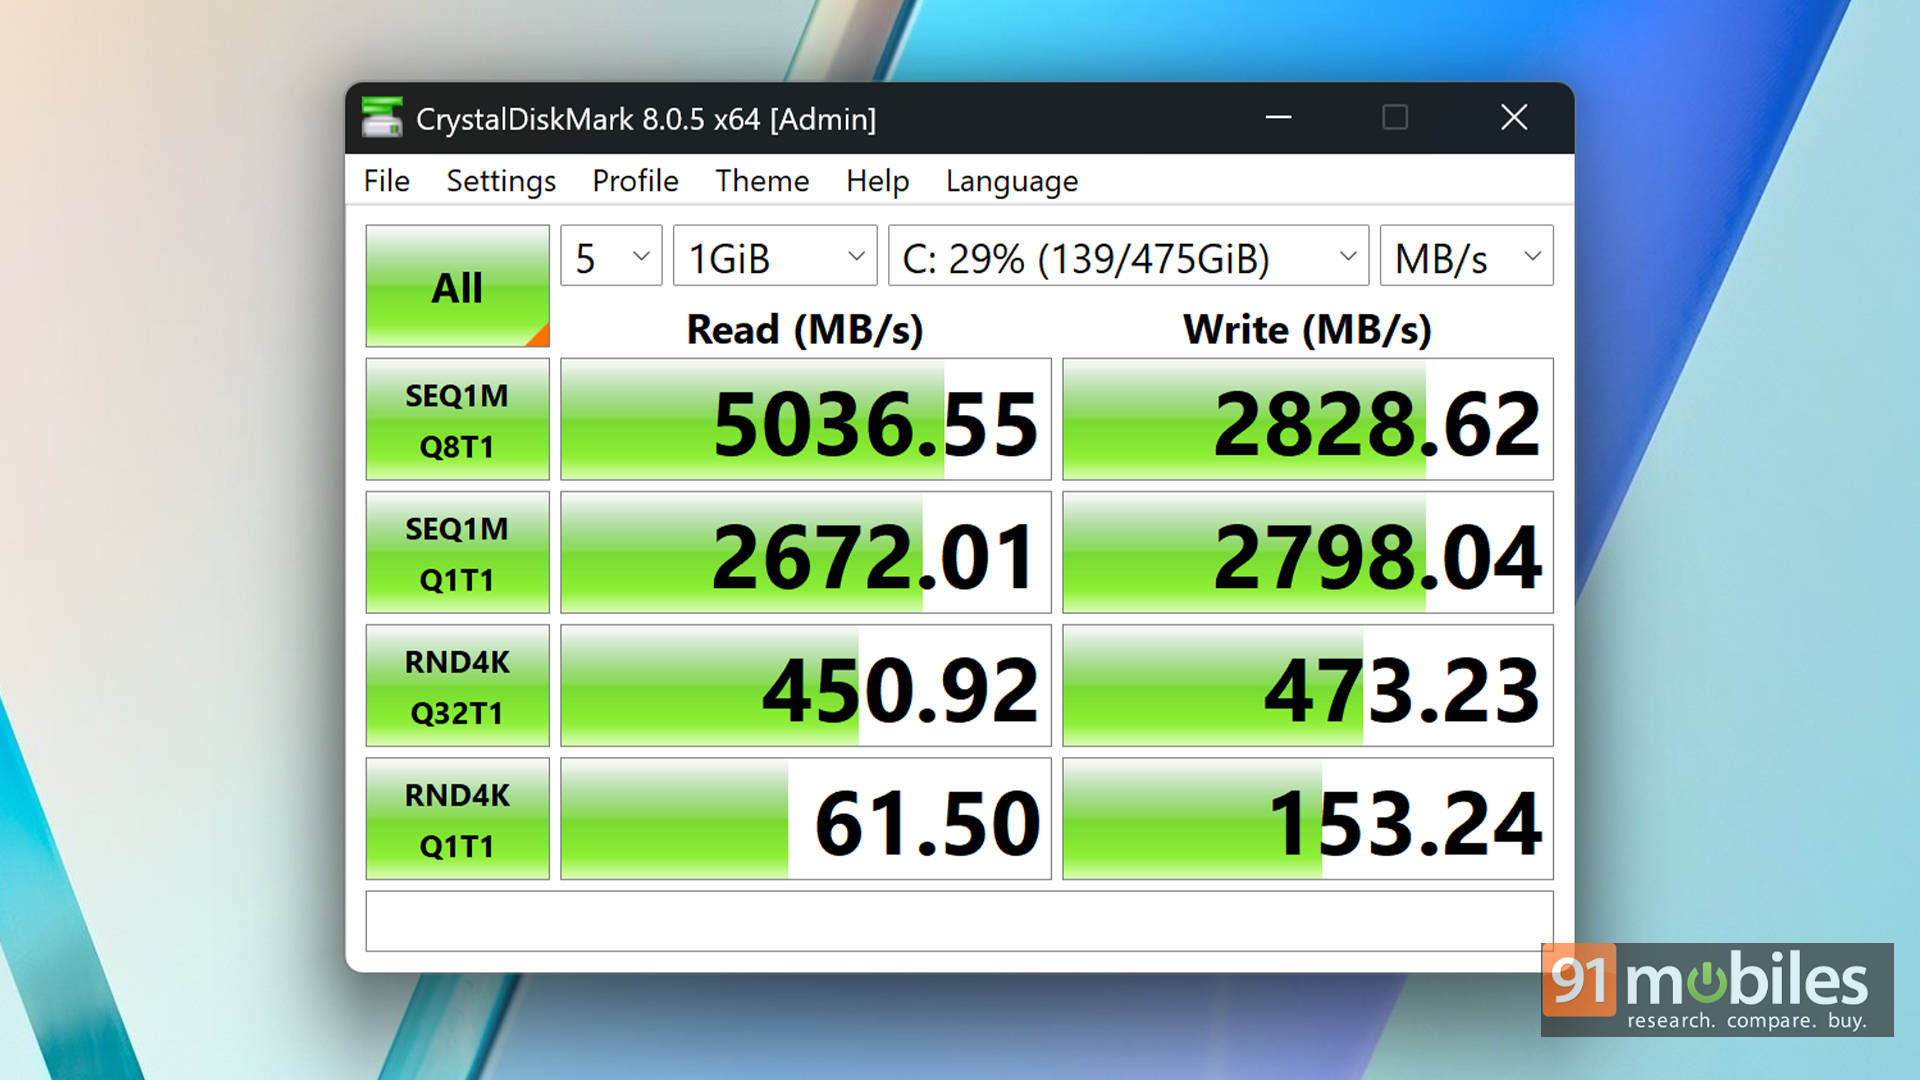Open the Help menu
This screenshot has width=1920, height=1080.
pyautogui.click(x=877, y=181)
